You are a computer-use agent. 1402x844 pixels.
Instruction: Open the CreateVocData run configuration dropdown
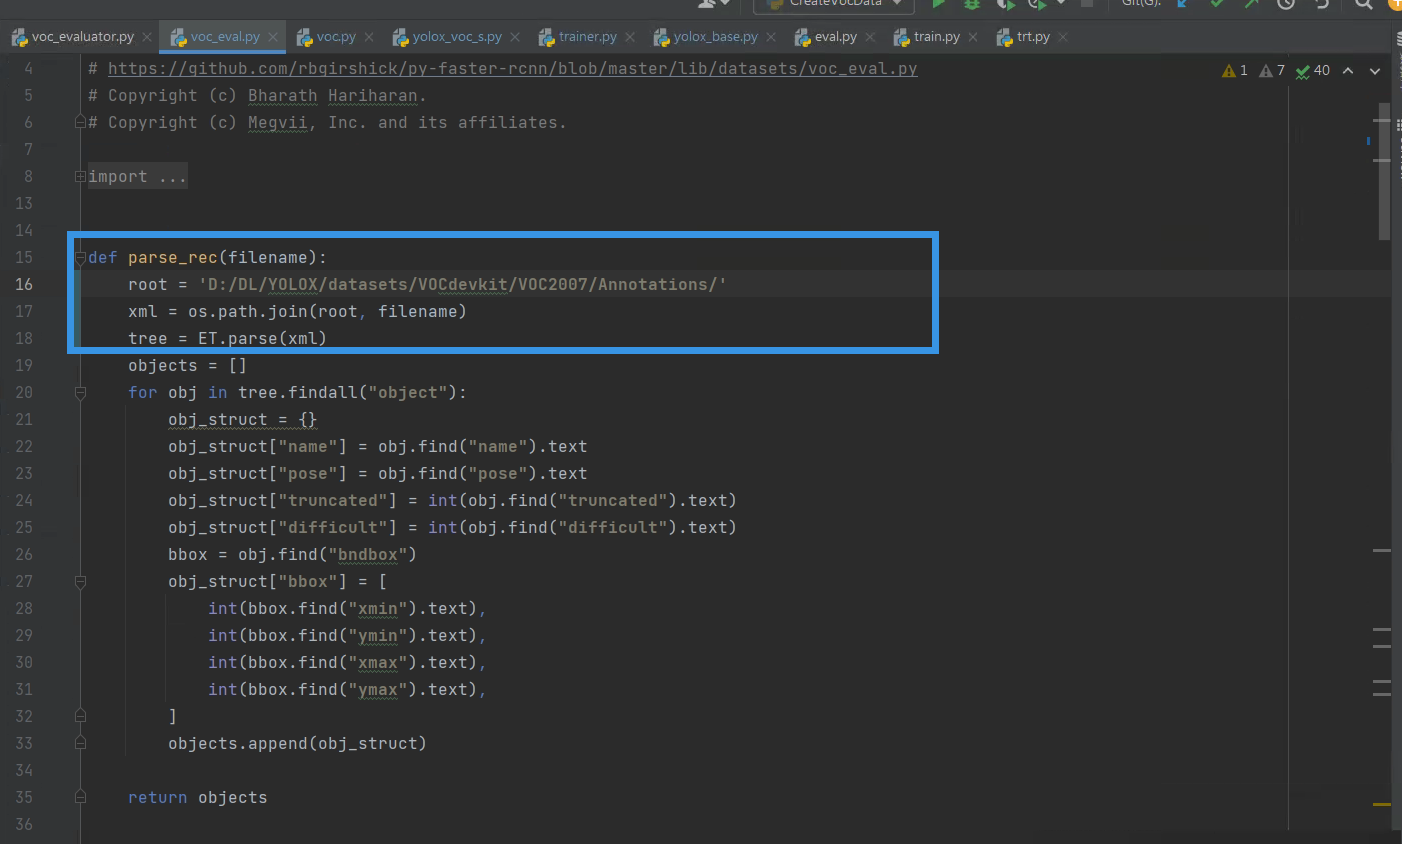(834, 5)
